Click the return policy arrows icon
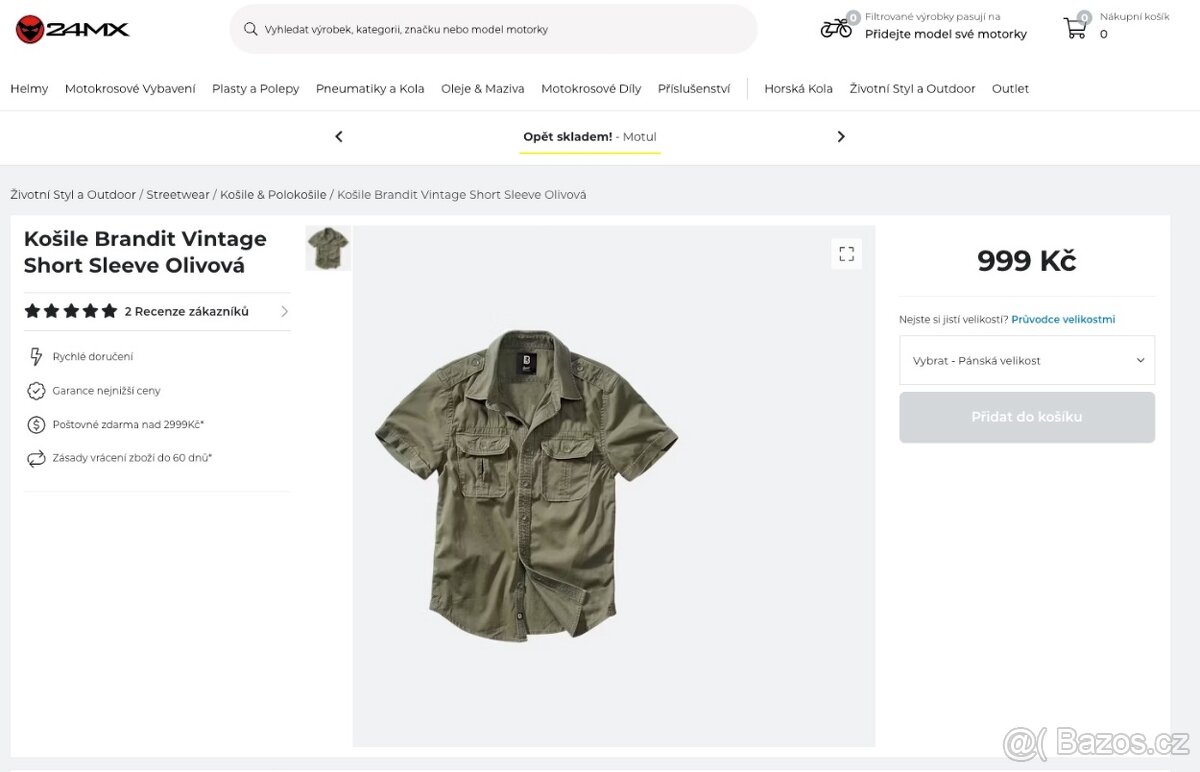The width and height of the screenshot is (1200, 772). (36, 459)
